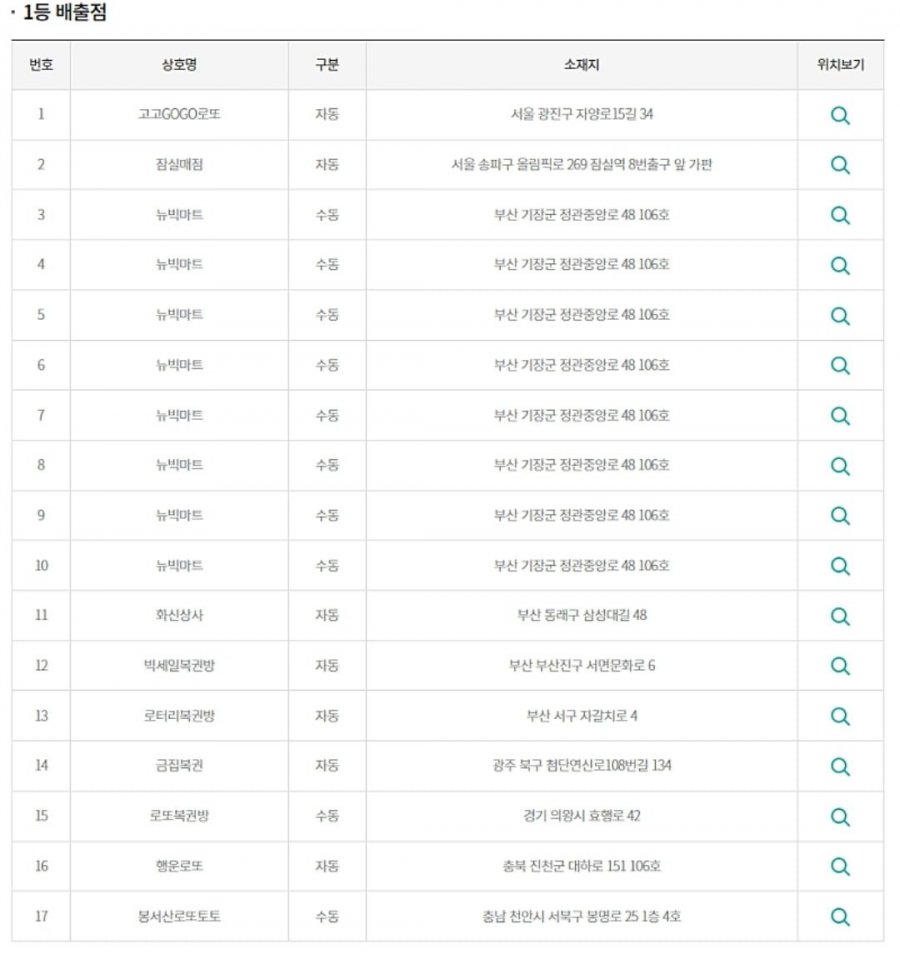Show location of 행운로또 store

click(840, 866)
